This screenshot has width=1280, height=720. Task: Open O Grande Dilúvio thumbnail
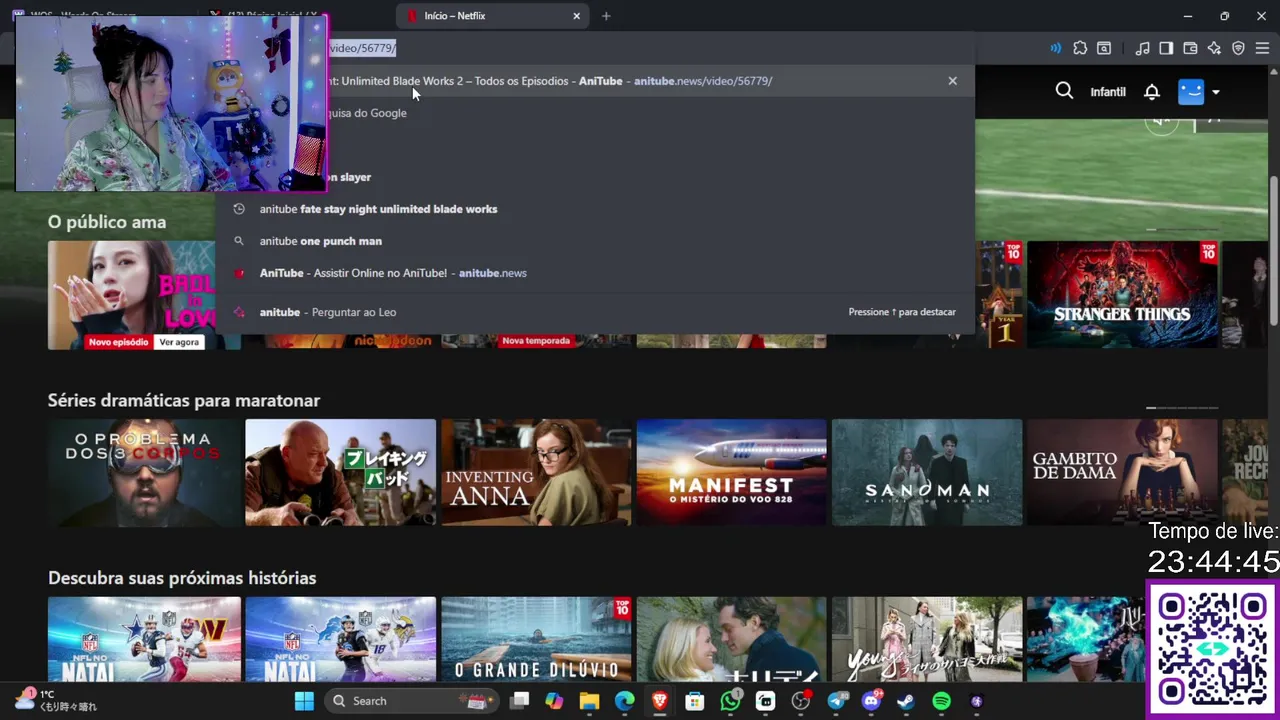(x=536, y=640)
